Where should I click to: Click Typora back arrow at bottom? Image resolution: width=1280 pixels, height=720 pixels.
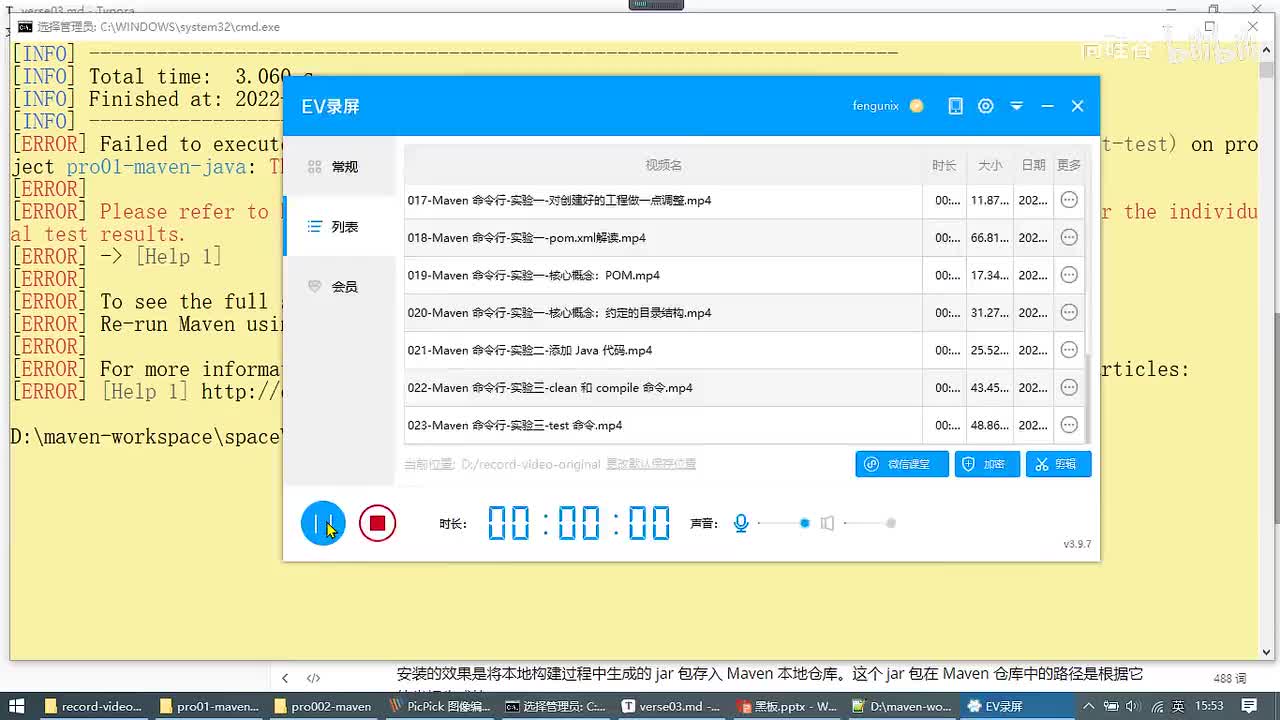[285, 678]
